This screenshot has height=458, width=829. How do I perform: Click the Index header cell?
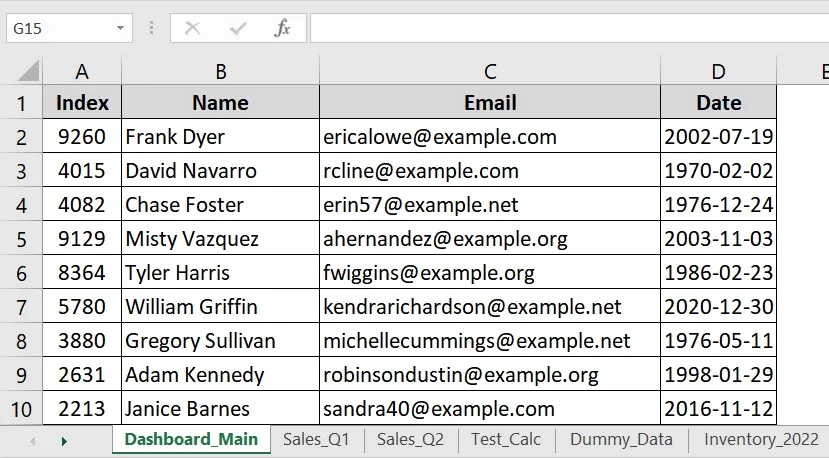(82, 103)
